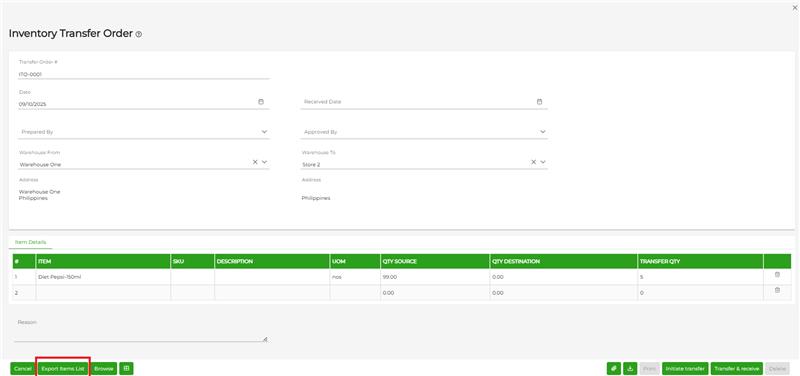Viewport: 800px width, 376px height.
Task: Click the grid icon next to Browse
Action: click(127, 368)
